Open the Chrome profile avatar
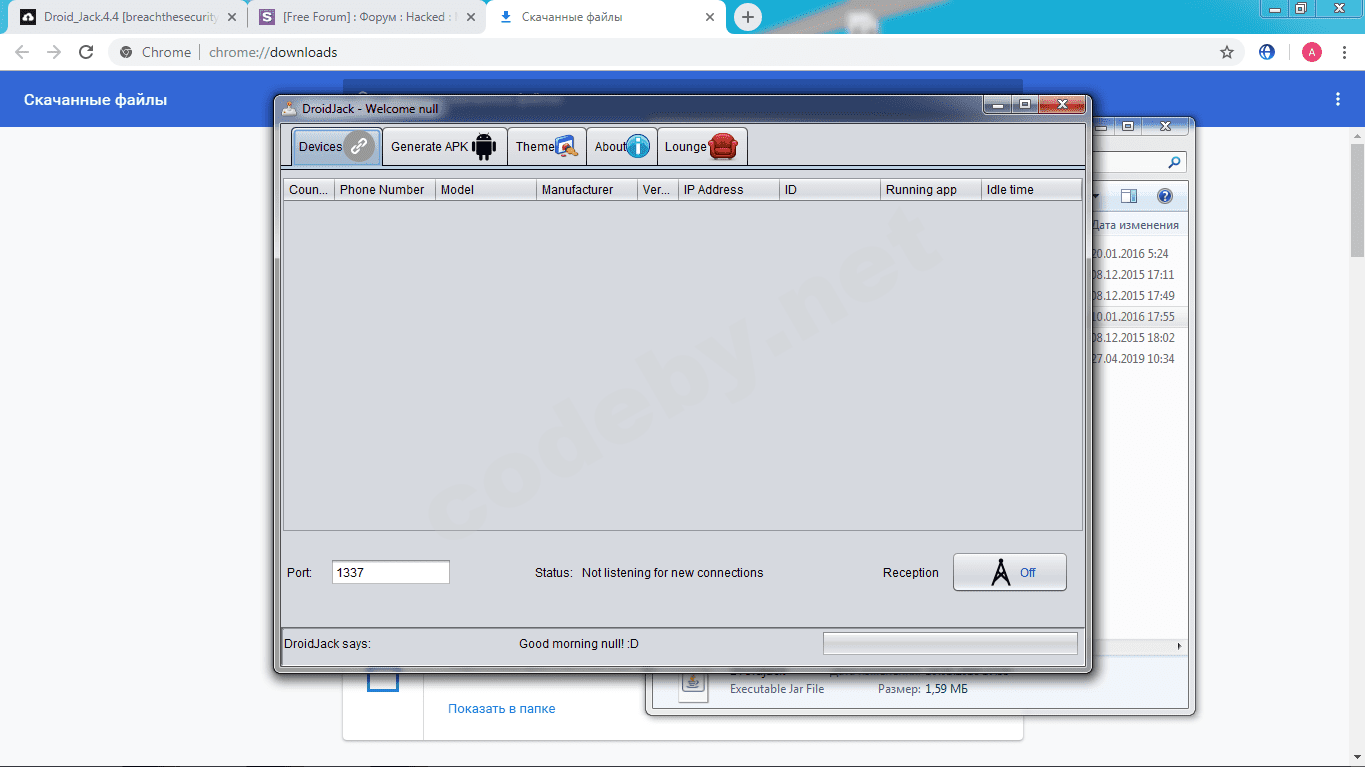1365x767 pixels. pos(1311,52)
